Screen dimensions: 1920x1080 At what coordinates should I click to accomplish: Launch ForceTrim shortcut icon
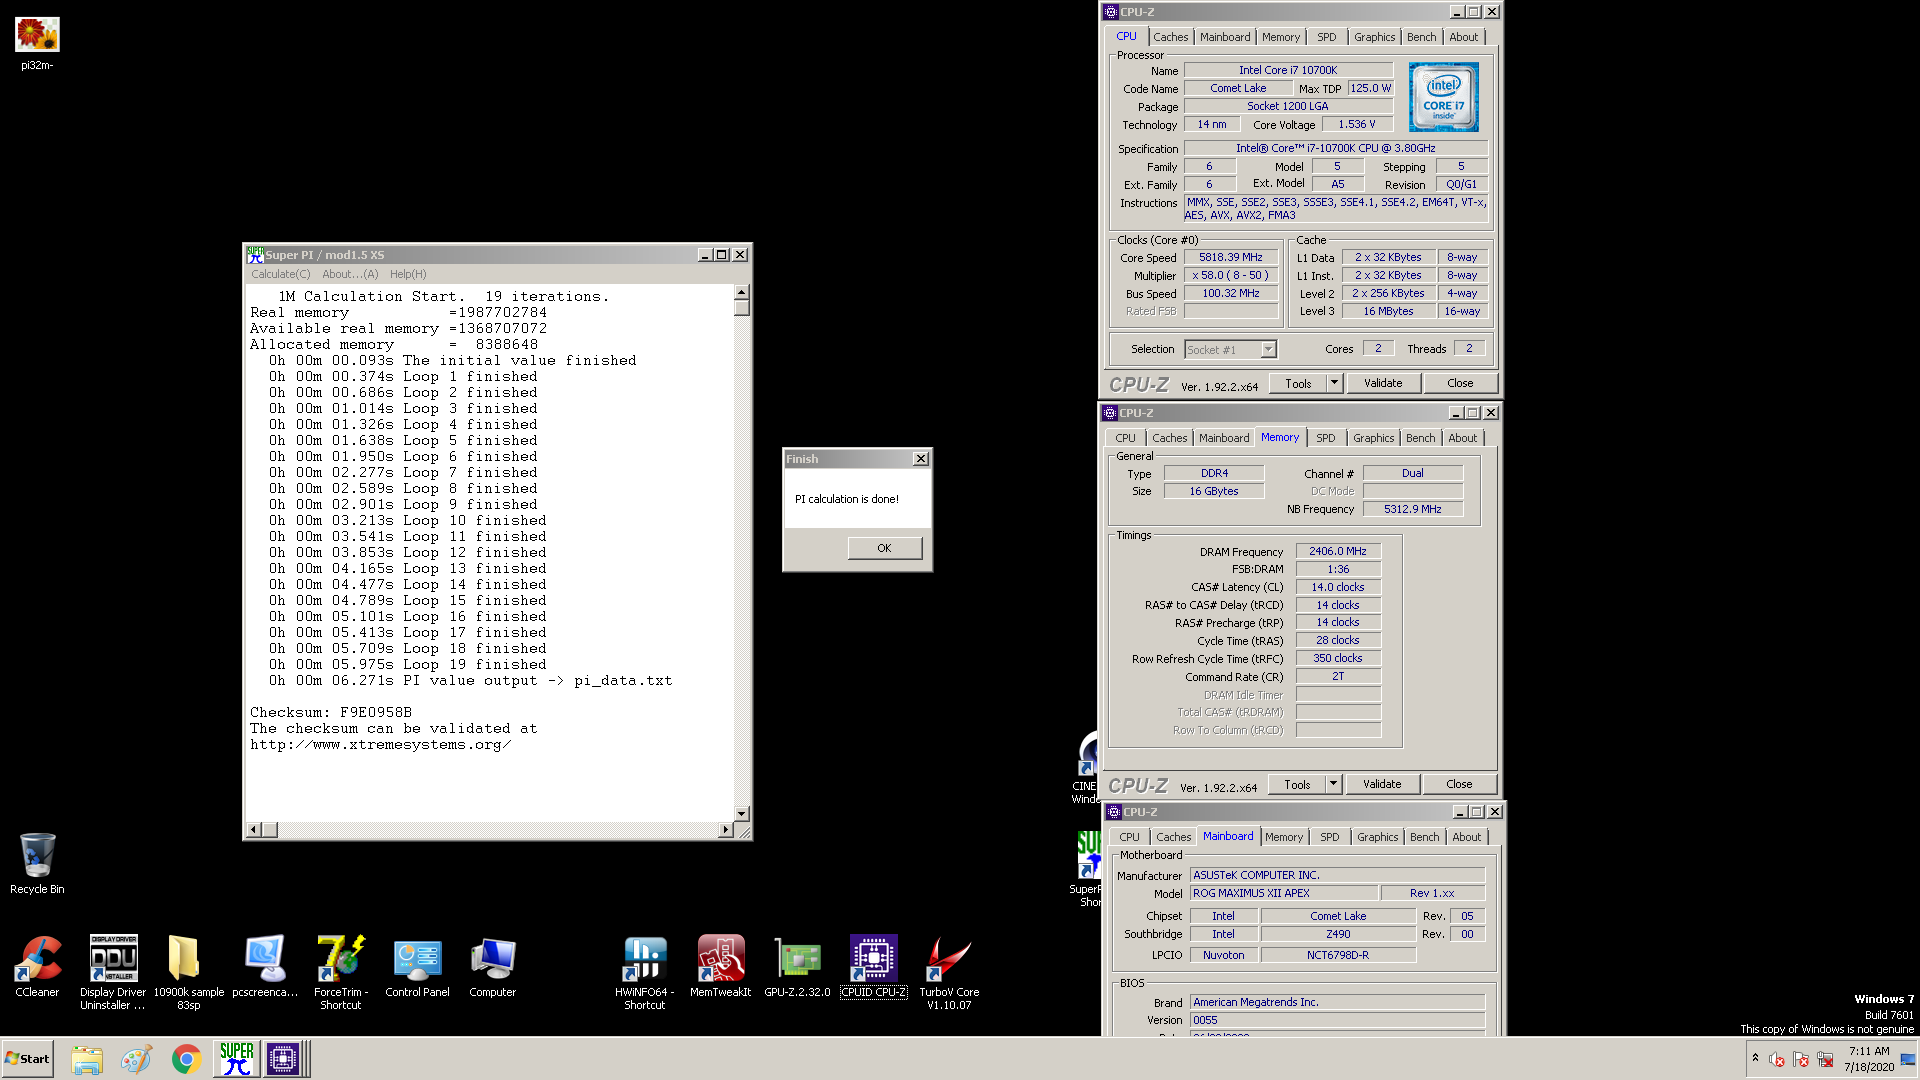[341, 972]
